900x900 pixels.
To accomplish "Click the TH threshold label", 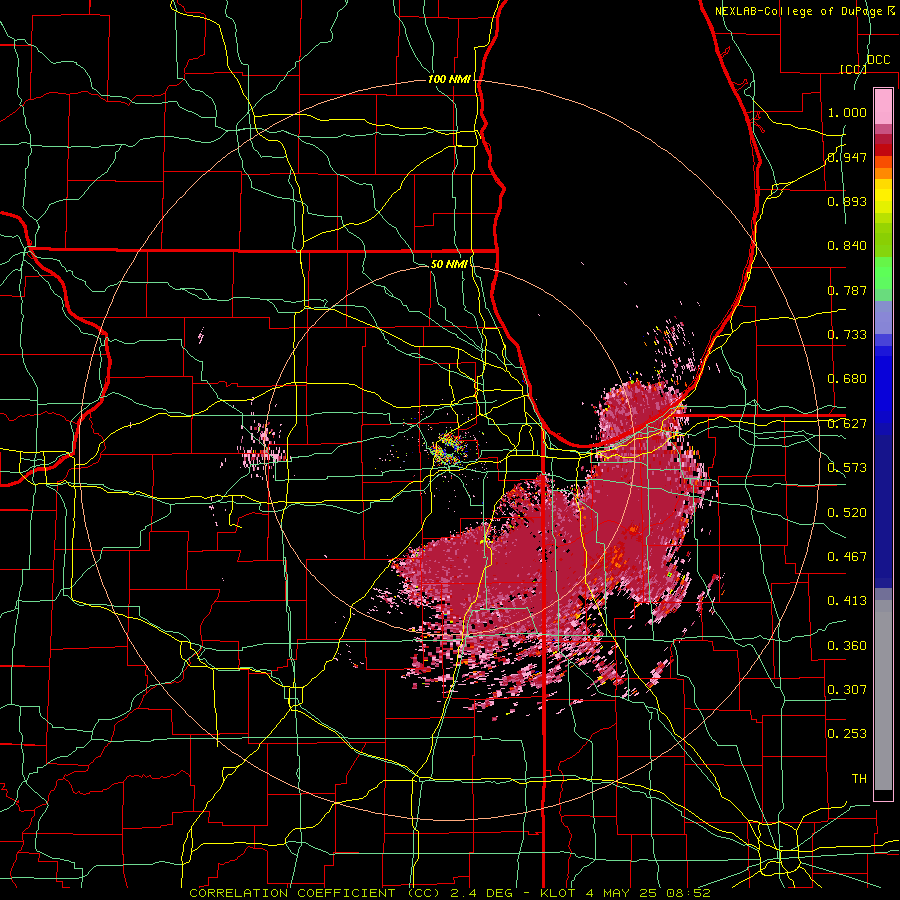I will point(859,779).
